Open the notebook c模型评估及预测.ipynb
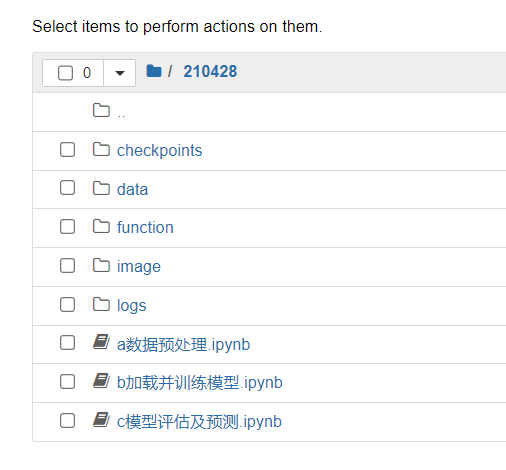 (199, 422)
